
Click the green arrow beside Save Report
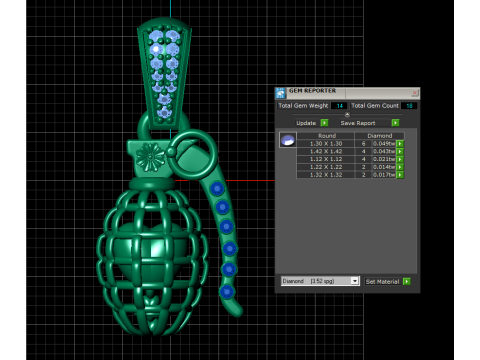point(395,123)
